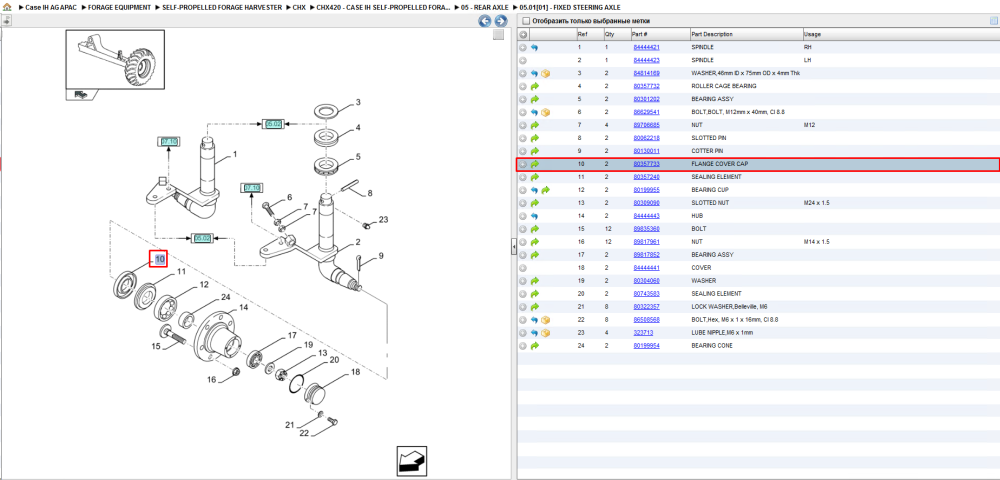Select the 'SEALING ELEMENT' text on ref 20 row

click(716, 294)
